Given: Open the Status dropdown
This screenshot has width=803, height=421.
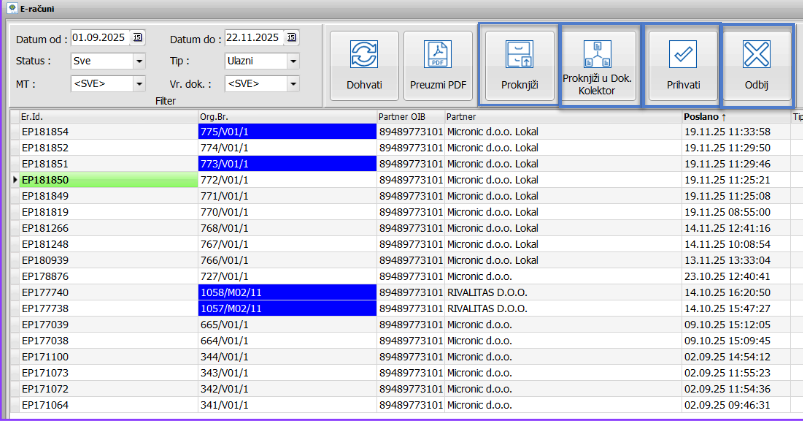Looking at the screenshot, I should tap(138, 61).
